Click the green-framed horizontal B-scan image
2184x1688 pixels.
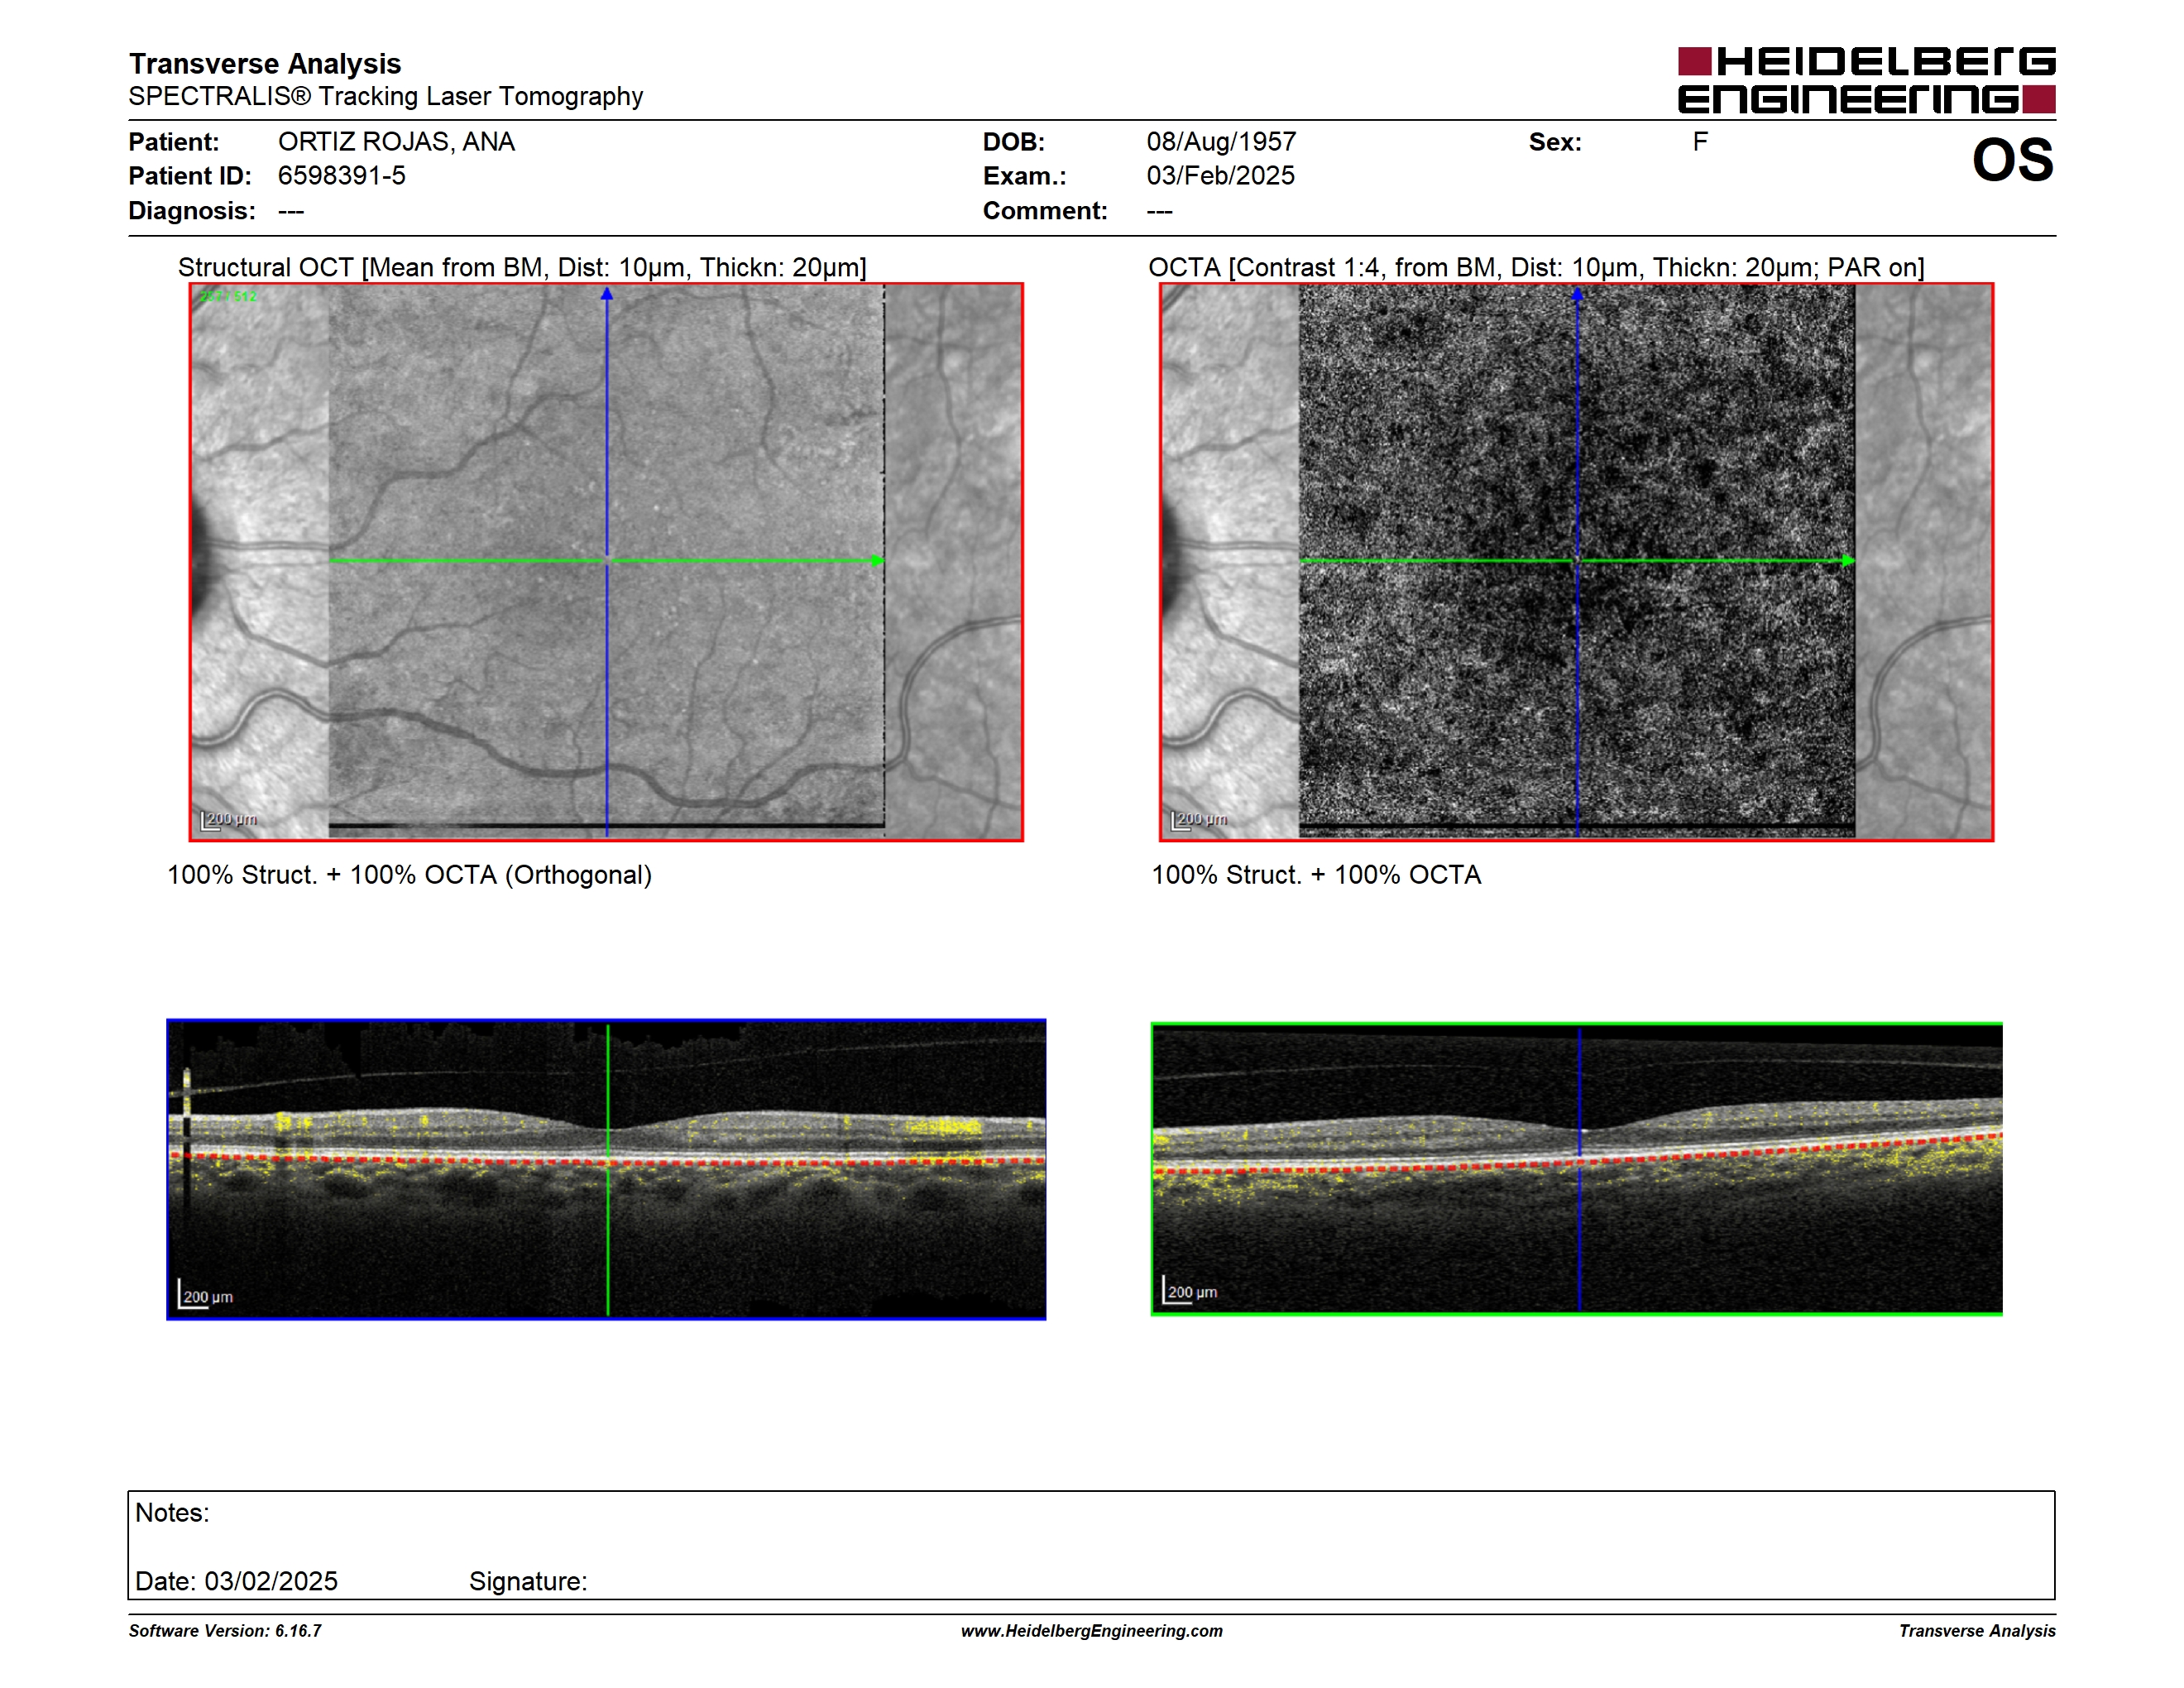tap(1577, 1169)
